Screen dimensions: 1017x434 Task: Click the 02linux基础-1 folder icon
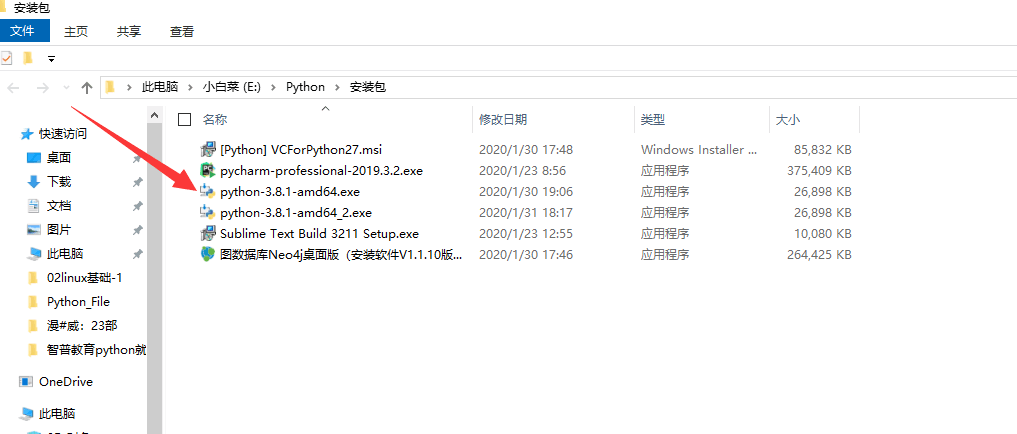[x=34, y=278]
